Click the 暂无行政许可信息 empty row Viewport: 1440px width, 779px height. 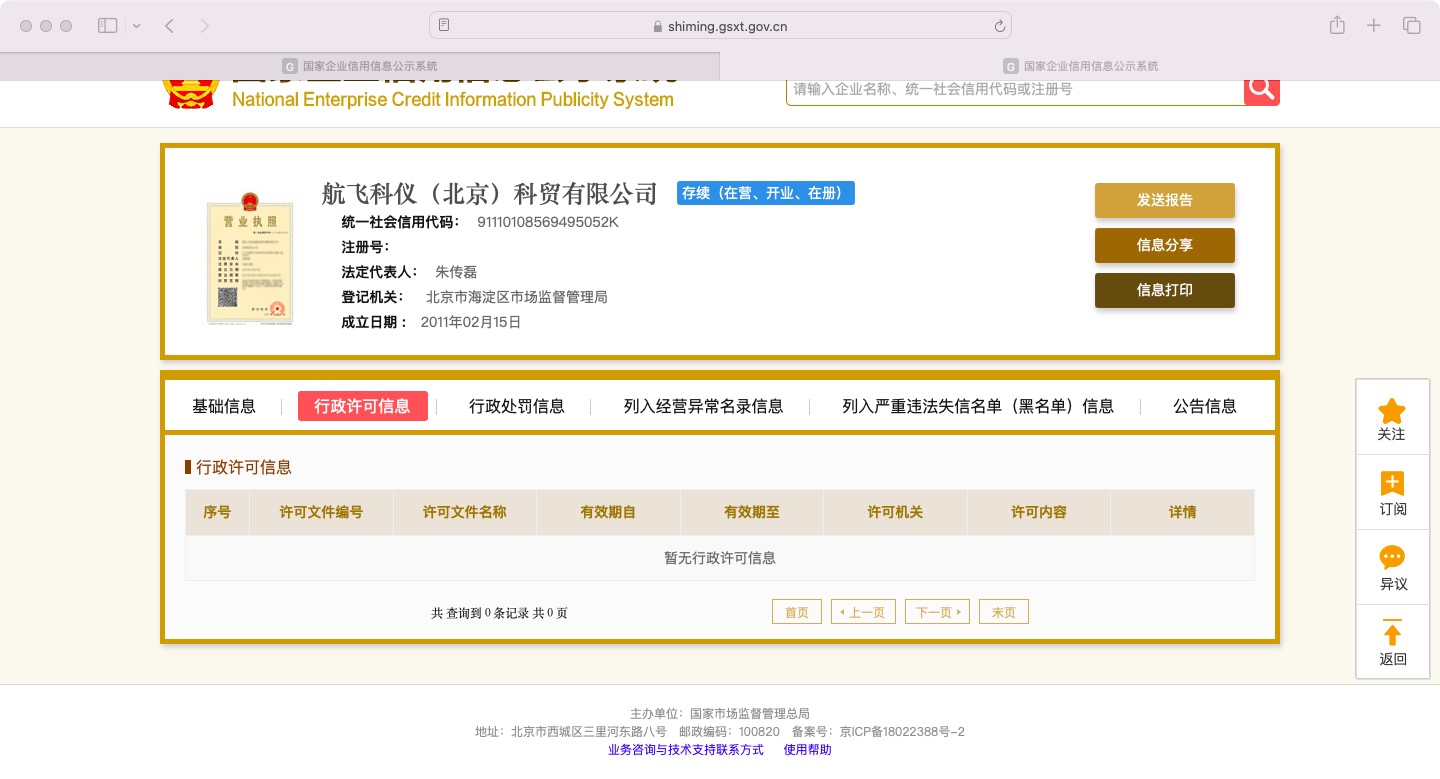coord(720,558)
